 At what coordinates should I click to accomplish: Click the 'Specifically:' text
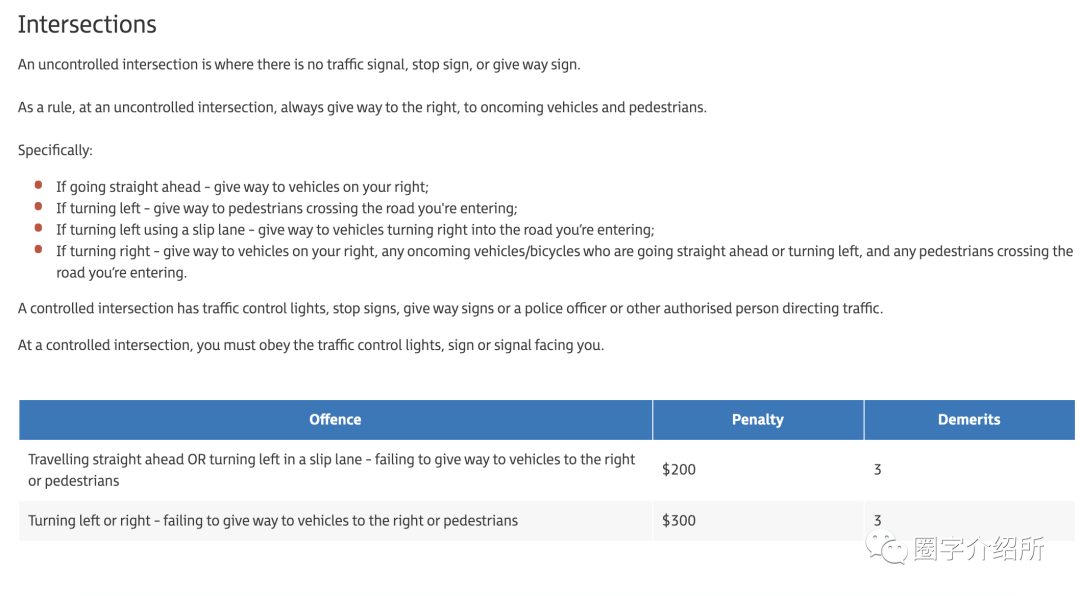point(55,150)
